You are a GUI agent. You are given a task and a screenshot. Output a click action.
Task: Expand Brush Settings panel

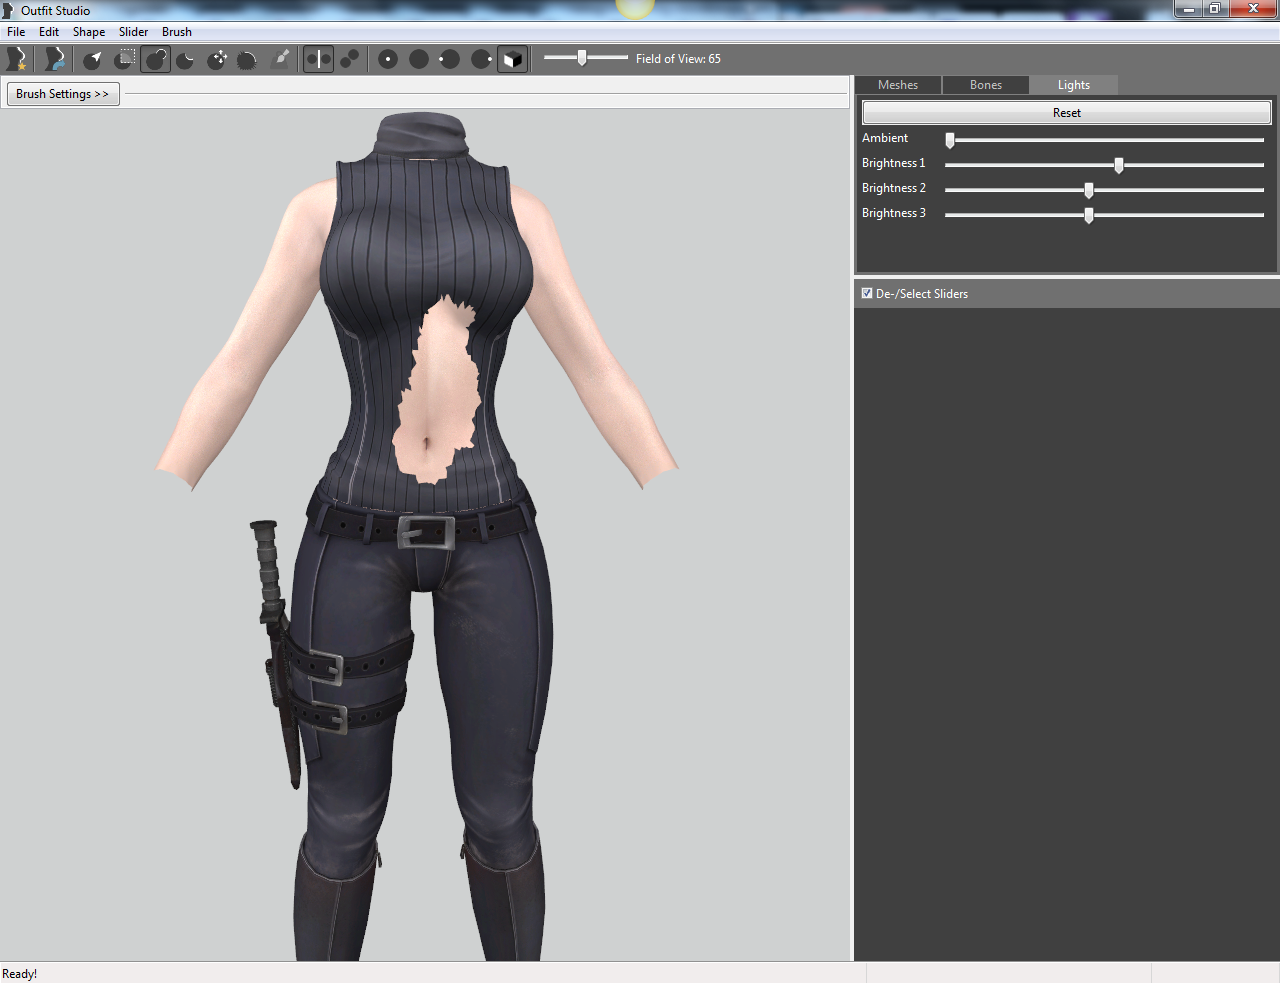click(63, 94)
